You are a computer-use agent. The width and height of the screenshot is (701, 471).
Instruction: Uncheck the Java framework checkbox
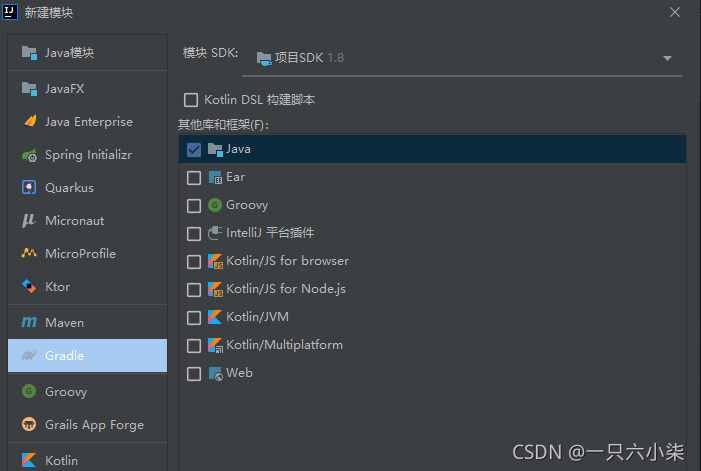click(x=194, y=150)
